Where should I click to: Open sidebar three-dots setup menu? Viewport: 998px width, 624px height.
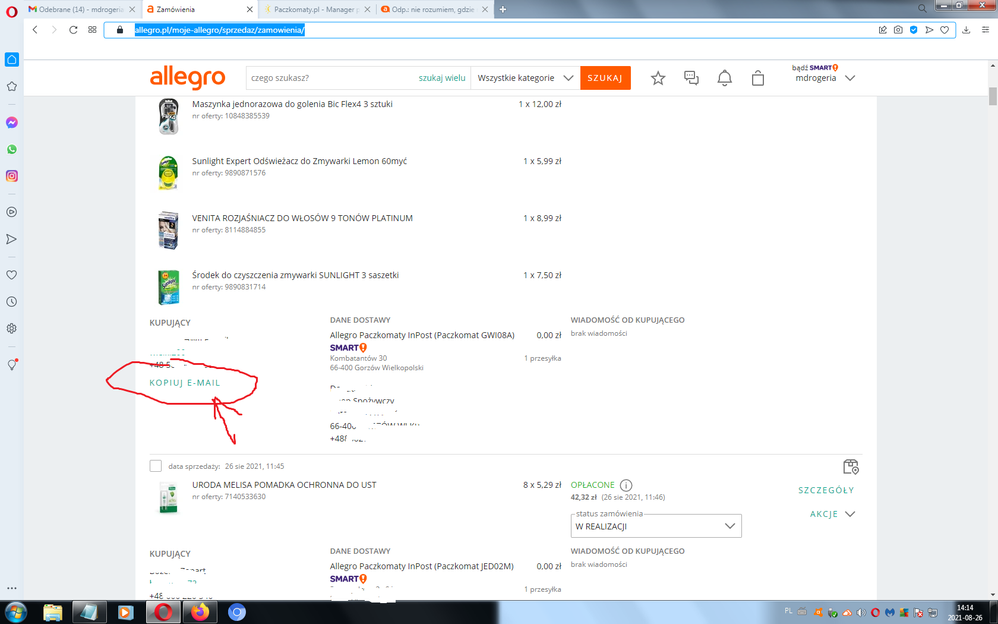(11, 588)
